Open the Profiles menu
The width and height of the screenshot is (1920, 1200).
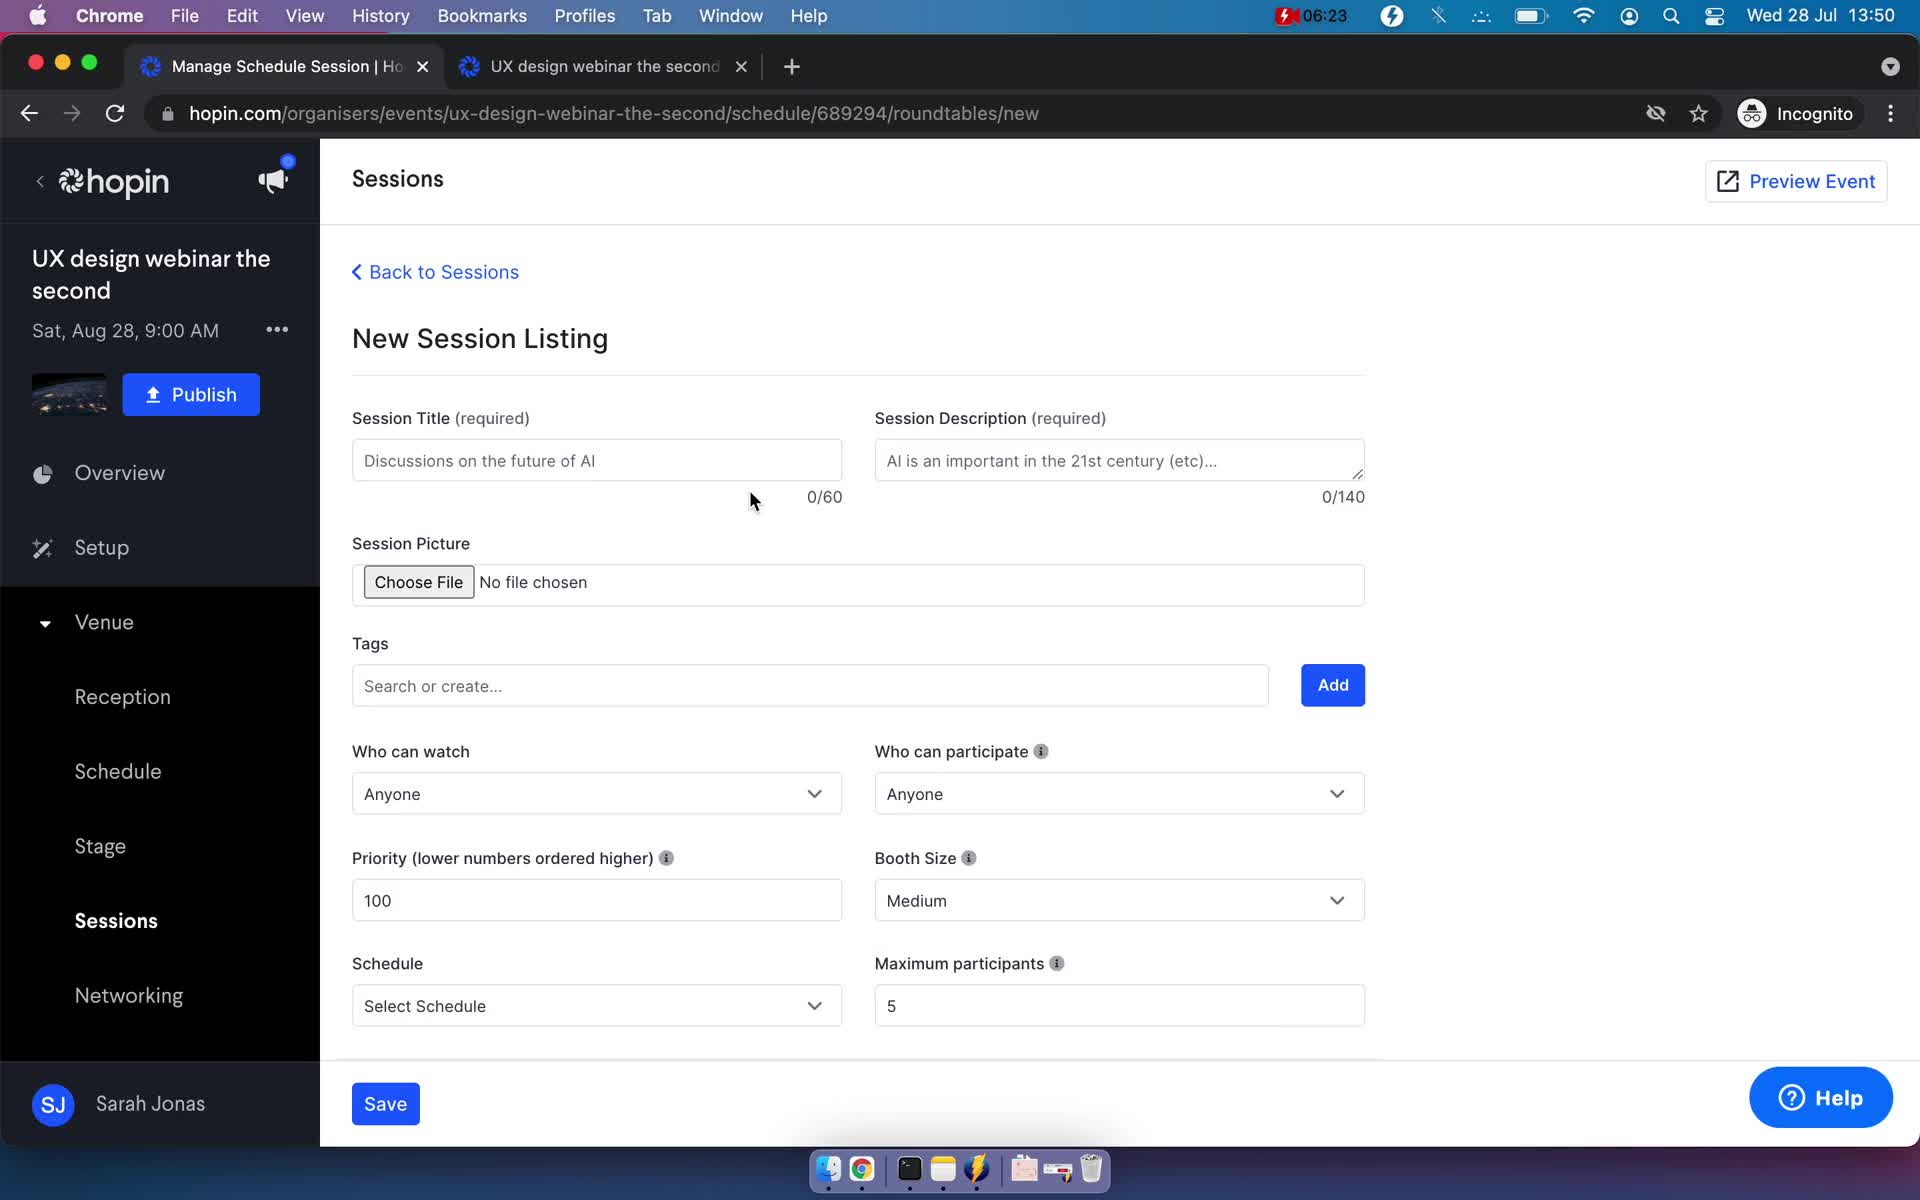584,16
